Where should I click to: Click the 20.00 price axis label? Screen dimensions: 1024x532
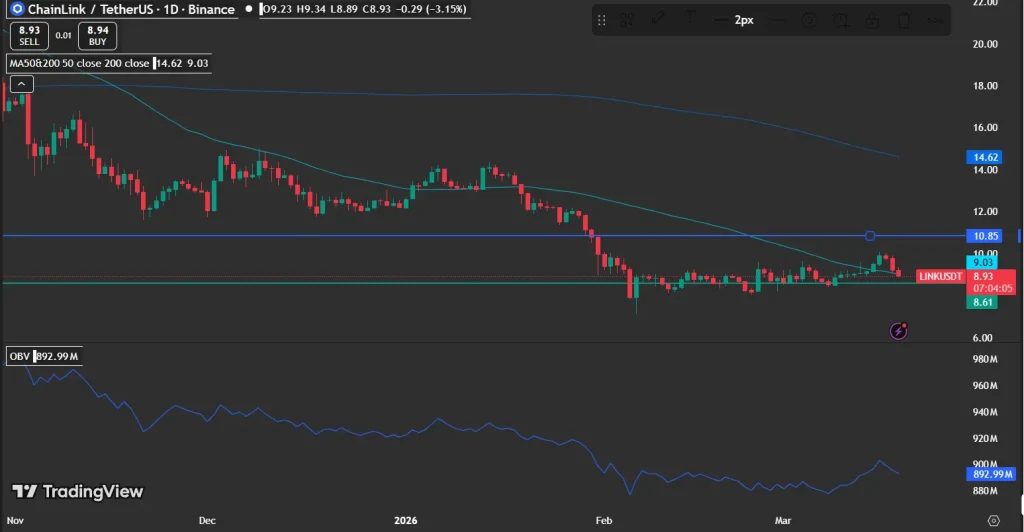(985, 44)
